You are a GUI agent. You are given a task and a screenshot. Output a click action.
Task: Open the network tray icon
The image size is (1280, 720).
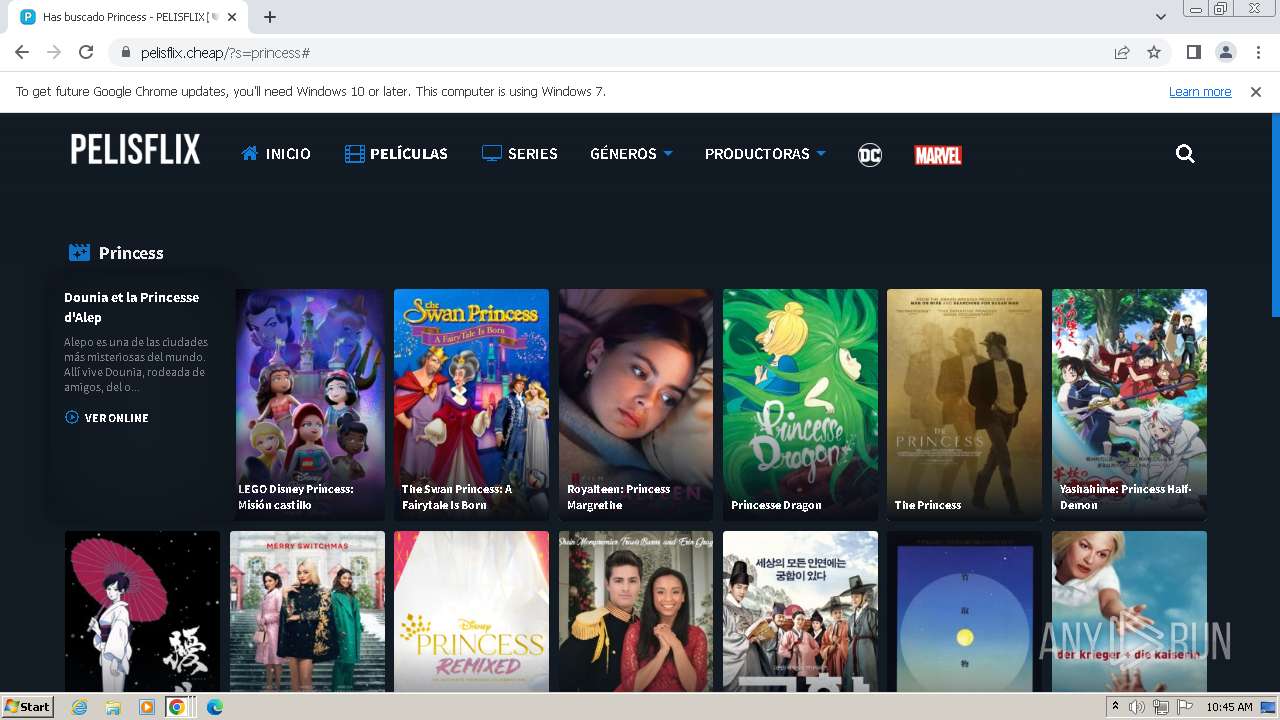(1161, 707)
